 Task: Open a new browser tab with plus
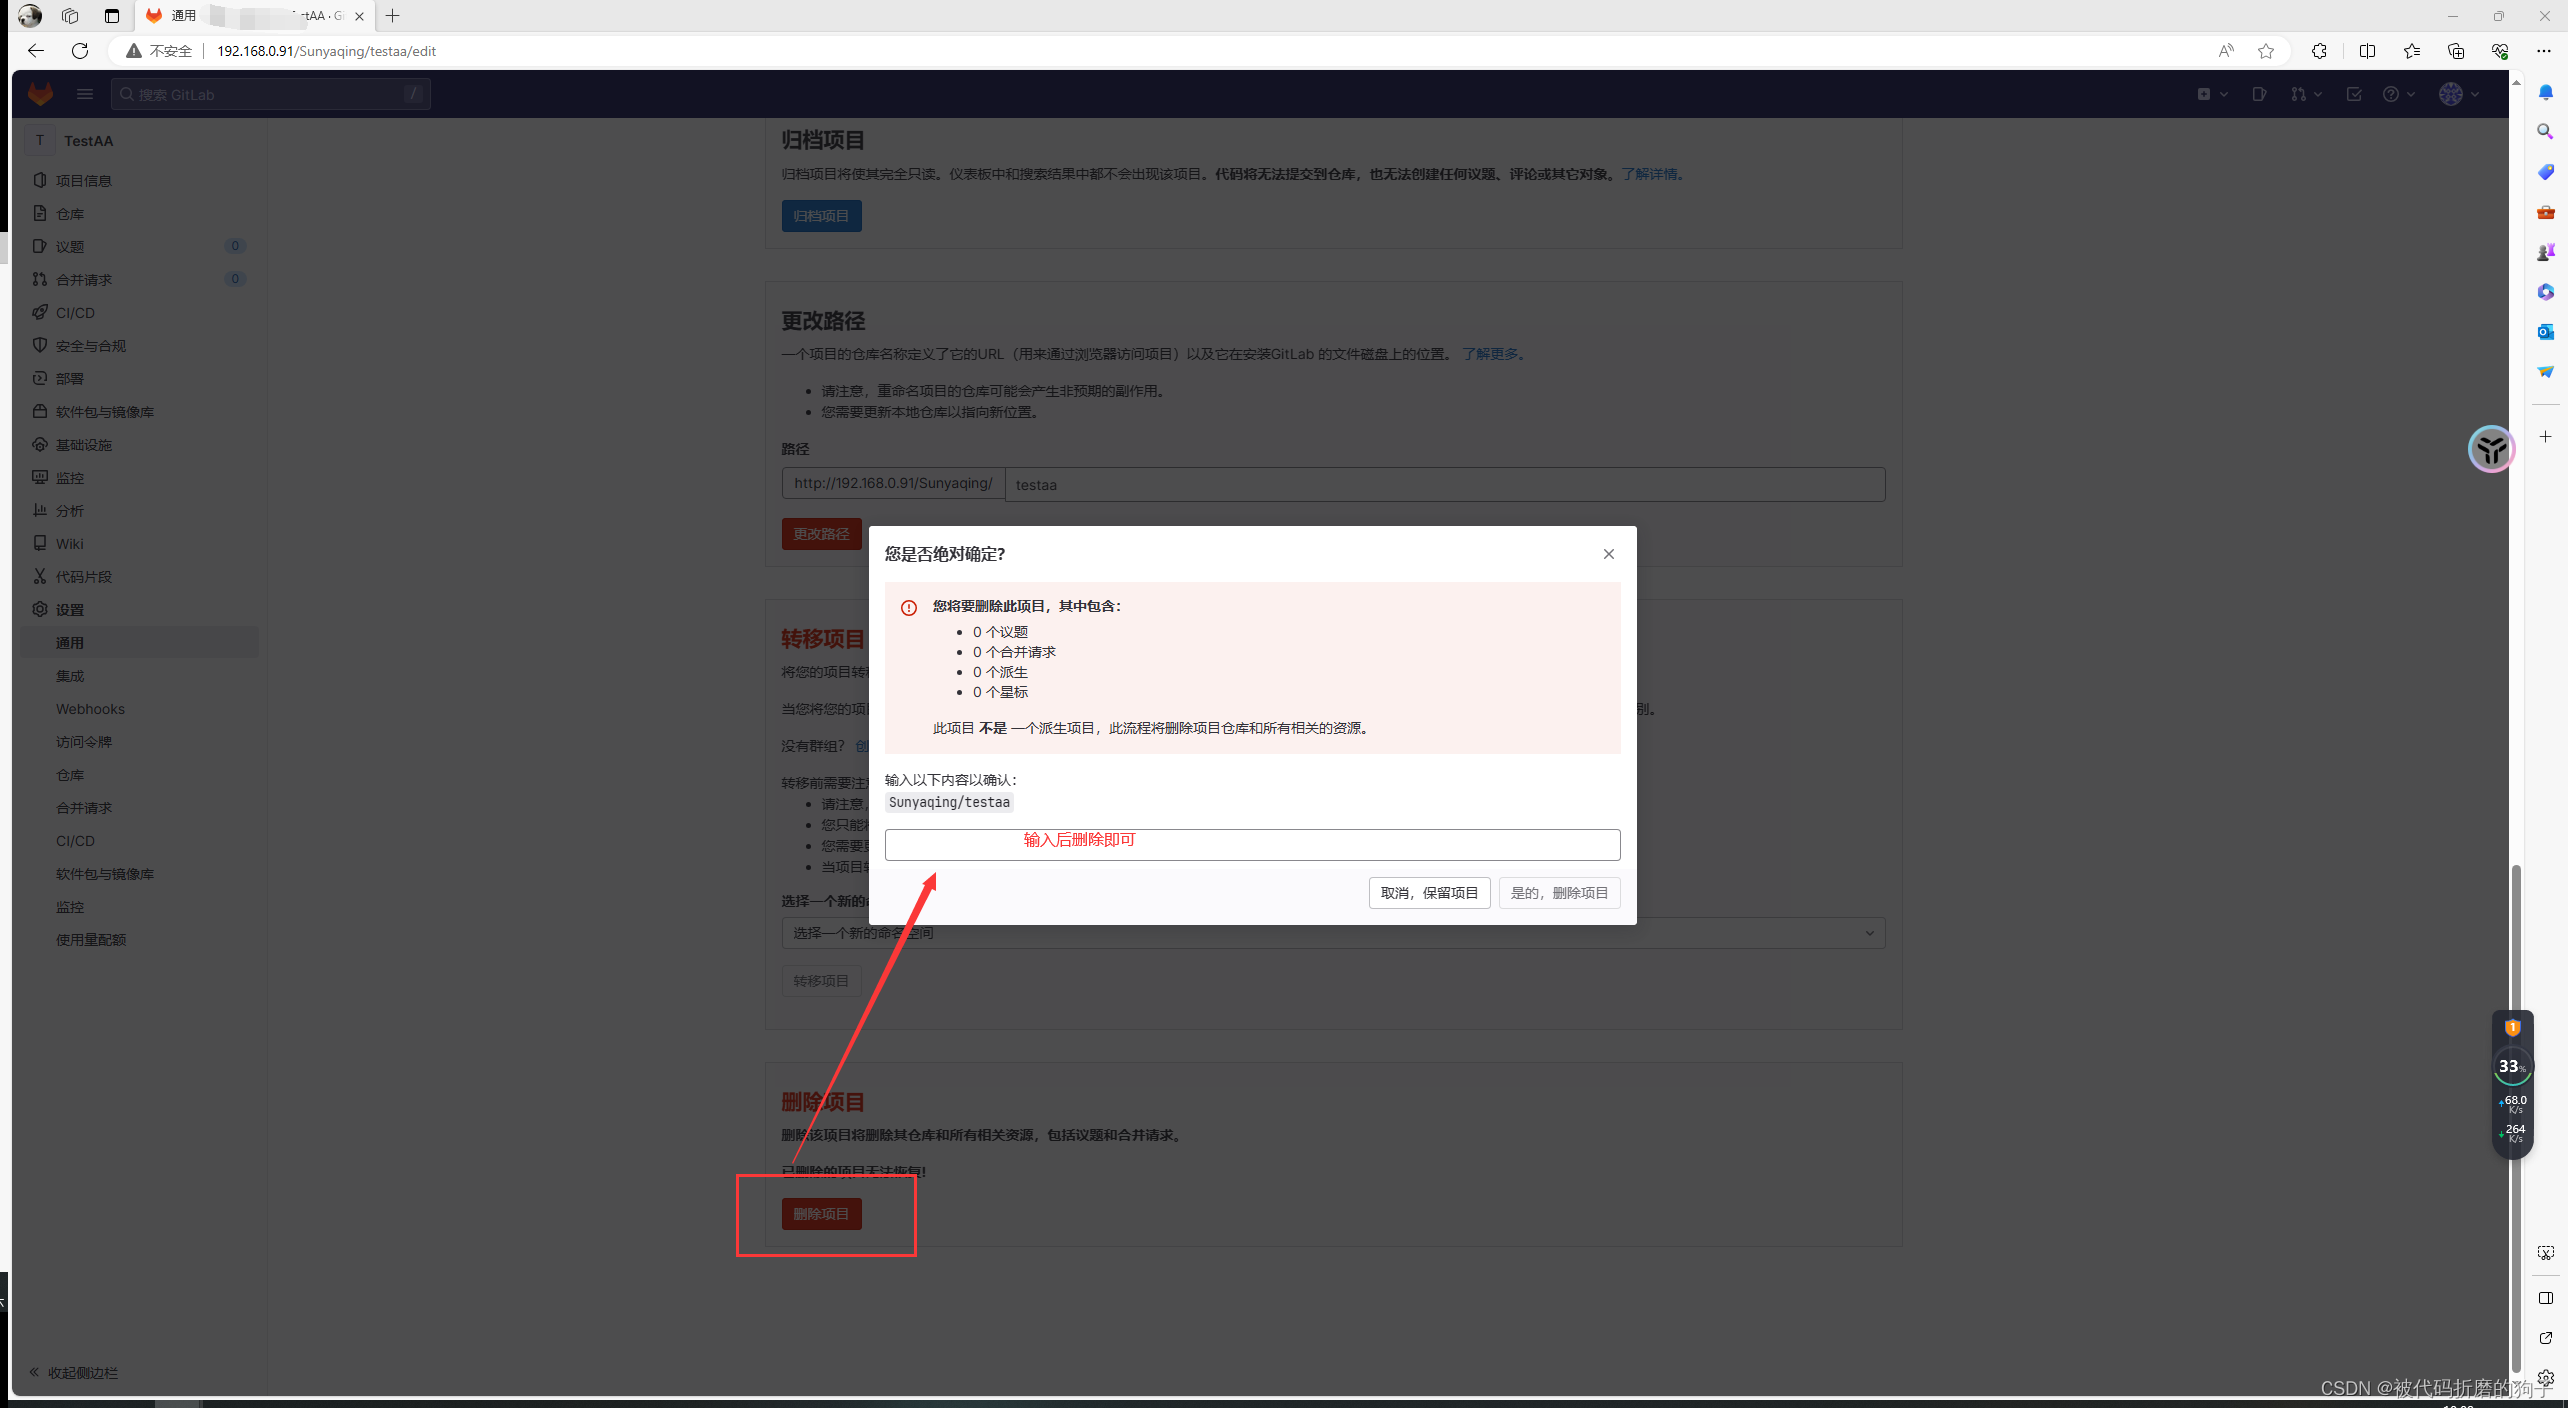point(393,15)
